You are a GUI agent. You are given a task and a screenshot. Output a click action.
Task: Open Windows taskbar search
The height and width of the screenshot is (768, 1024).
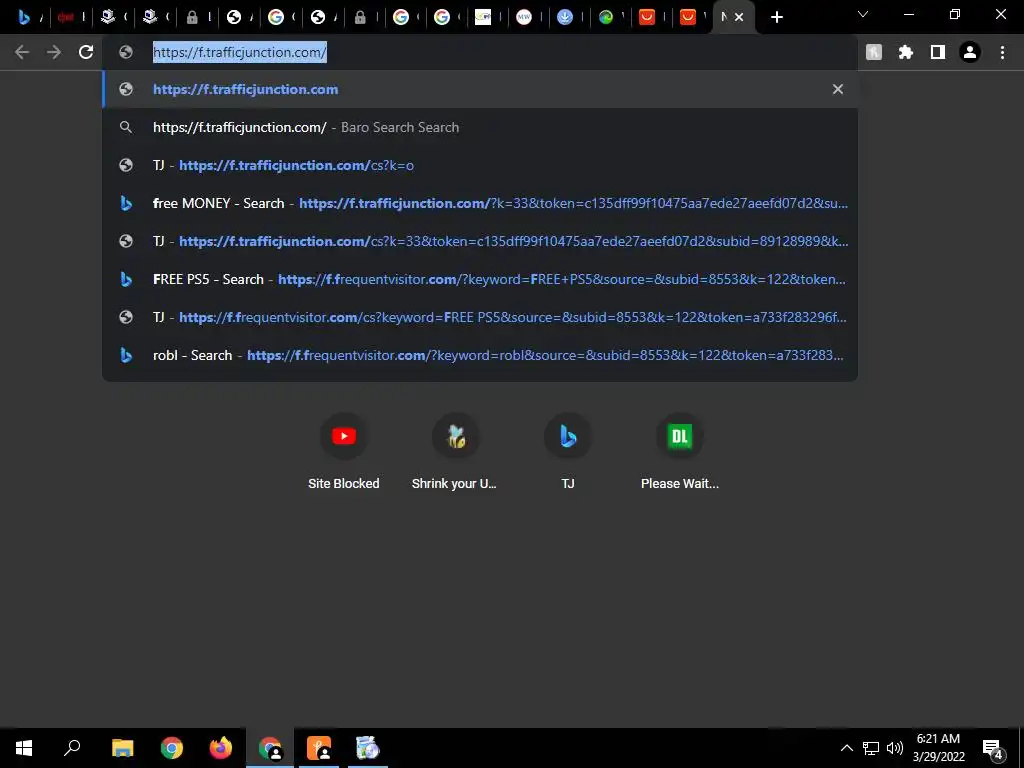pos(72,748)
